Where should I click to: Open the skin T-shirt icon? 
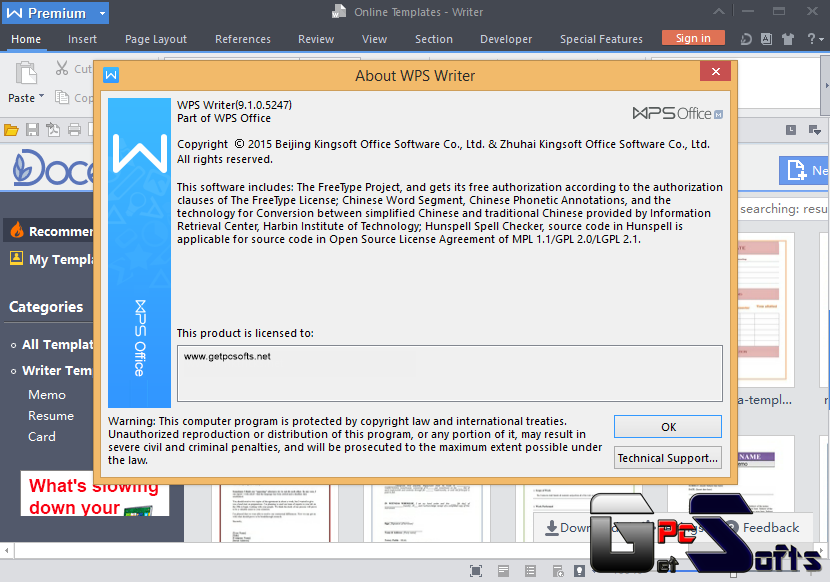tap(788, 39)
